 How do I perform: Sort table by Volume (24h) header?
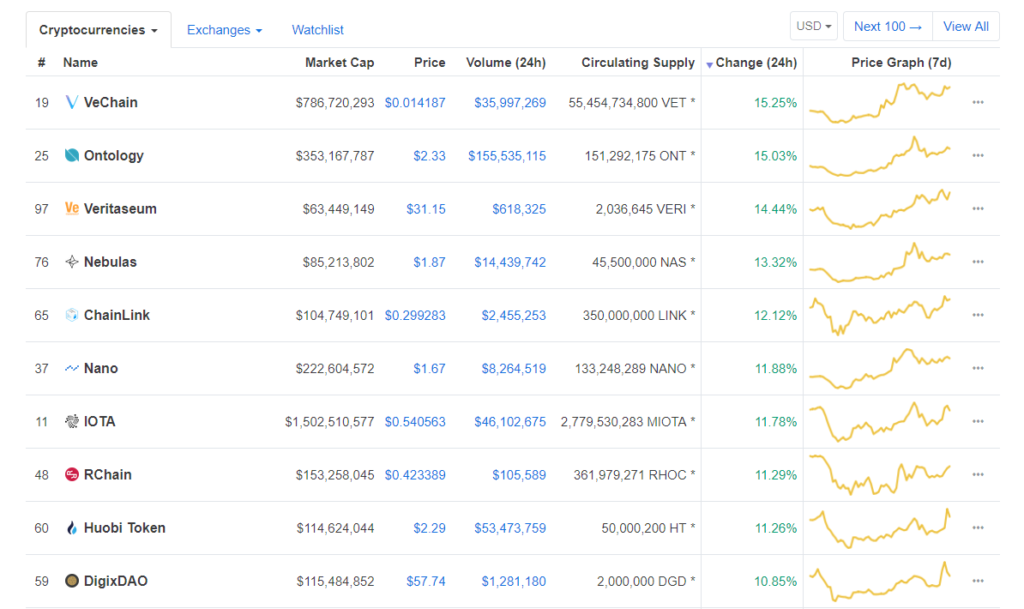pos(506,63)
